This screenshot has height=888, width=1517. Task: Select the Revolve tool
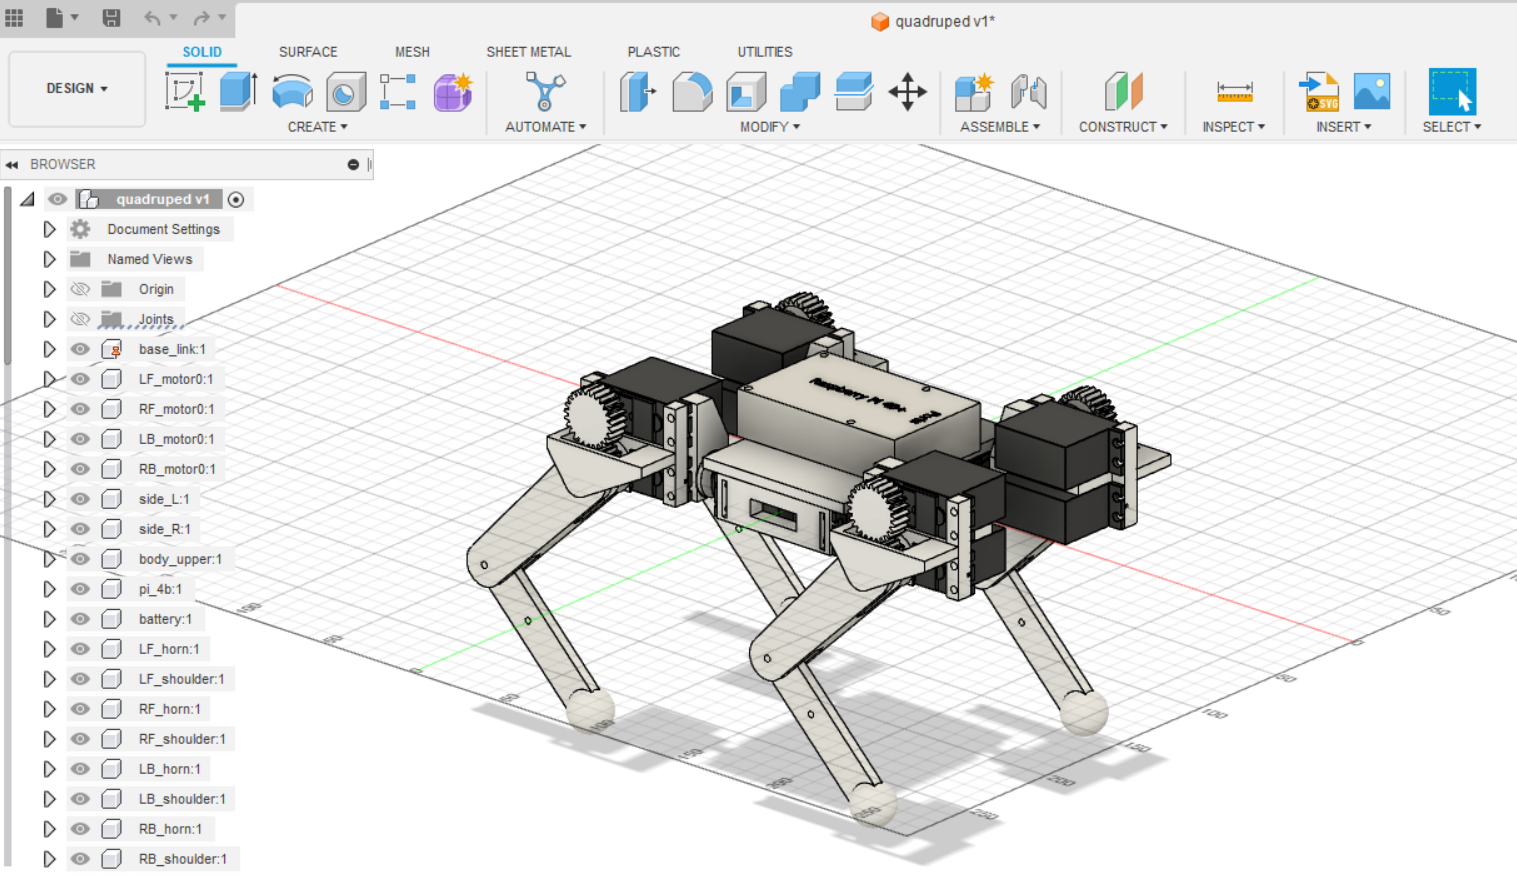click(292, 92)
